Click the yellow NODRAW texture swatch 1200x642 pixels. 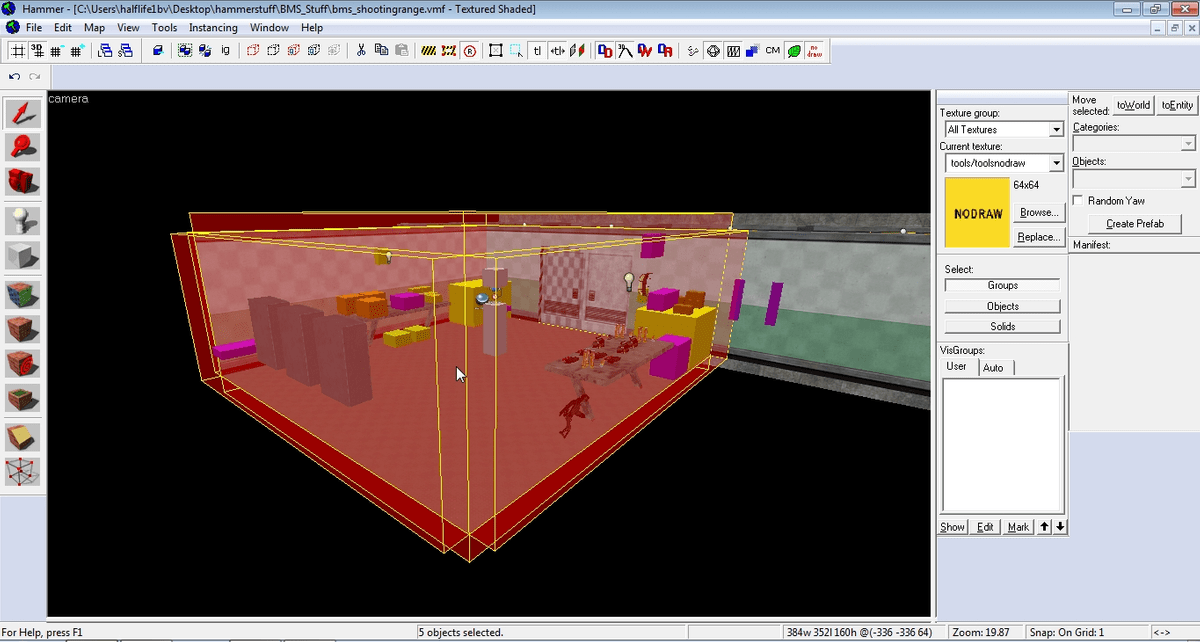point(977,213)
